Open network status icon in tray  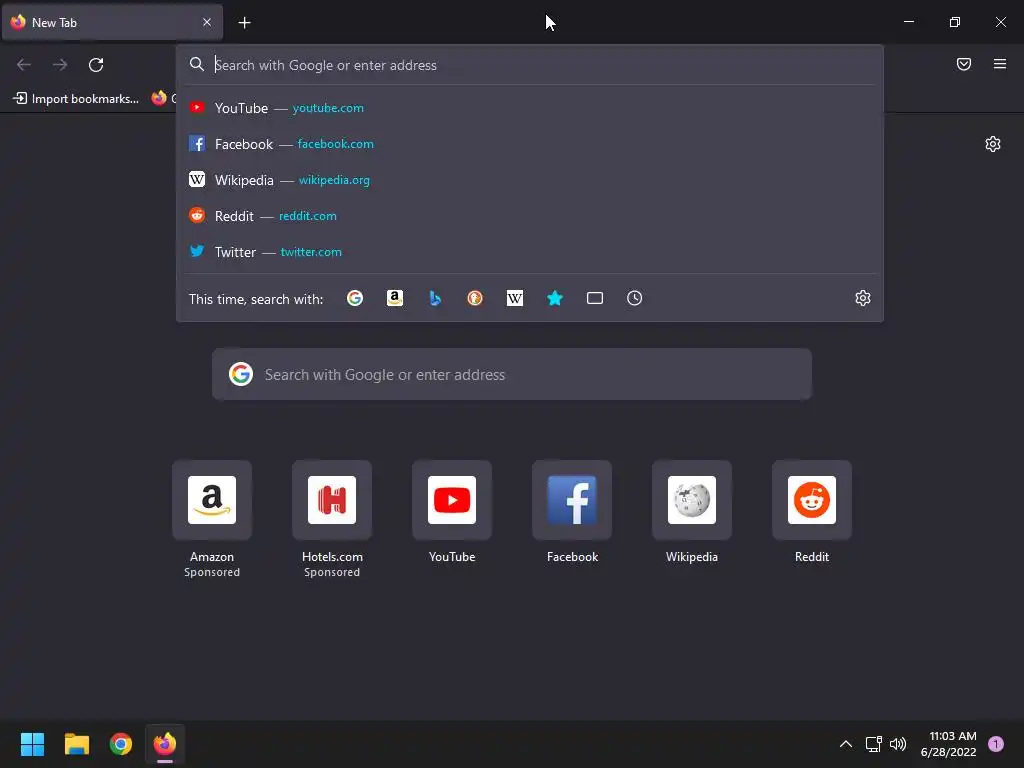click(x=873, y=744)
